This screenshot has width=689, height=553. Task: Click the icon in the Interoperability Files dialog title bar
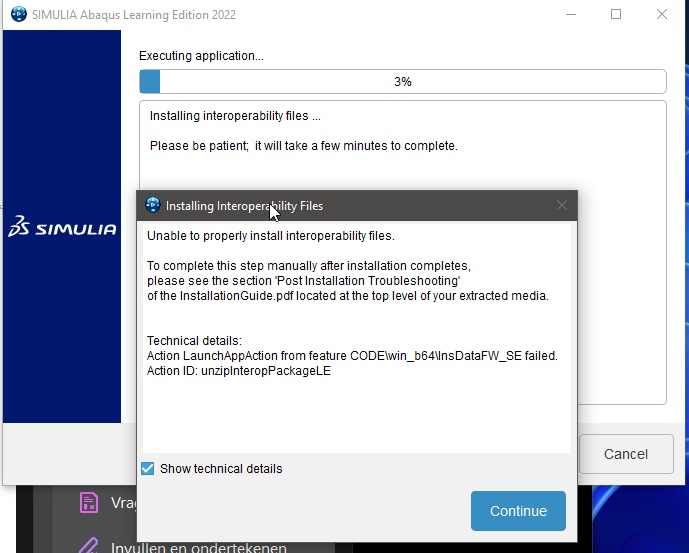click(152, 205)
